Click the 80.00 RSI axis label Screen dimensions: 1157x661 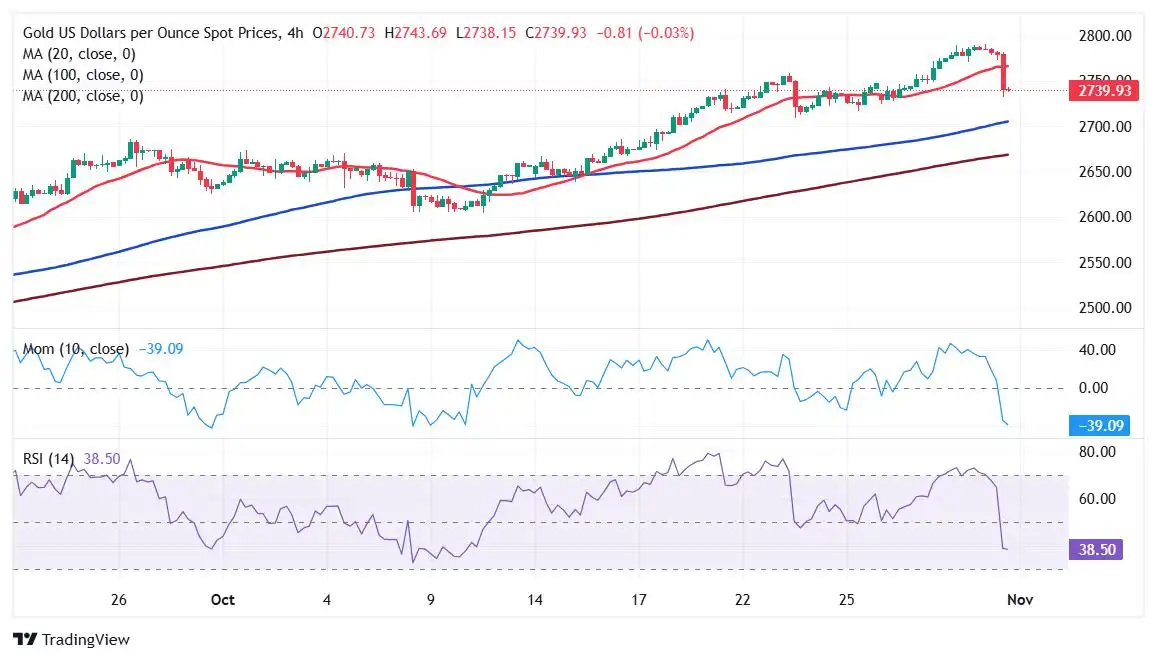tap(1097, 452)
